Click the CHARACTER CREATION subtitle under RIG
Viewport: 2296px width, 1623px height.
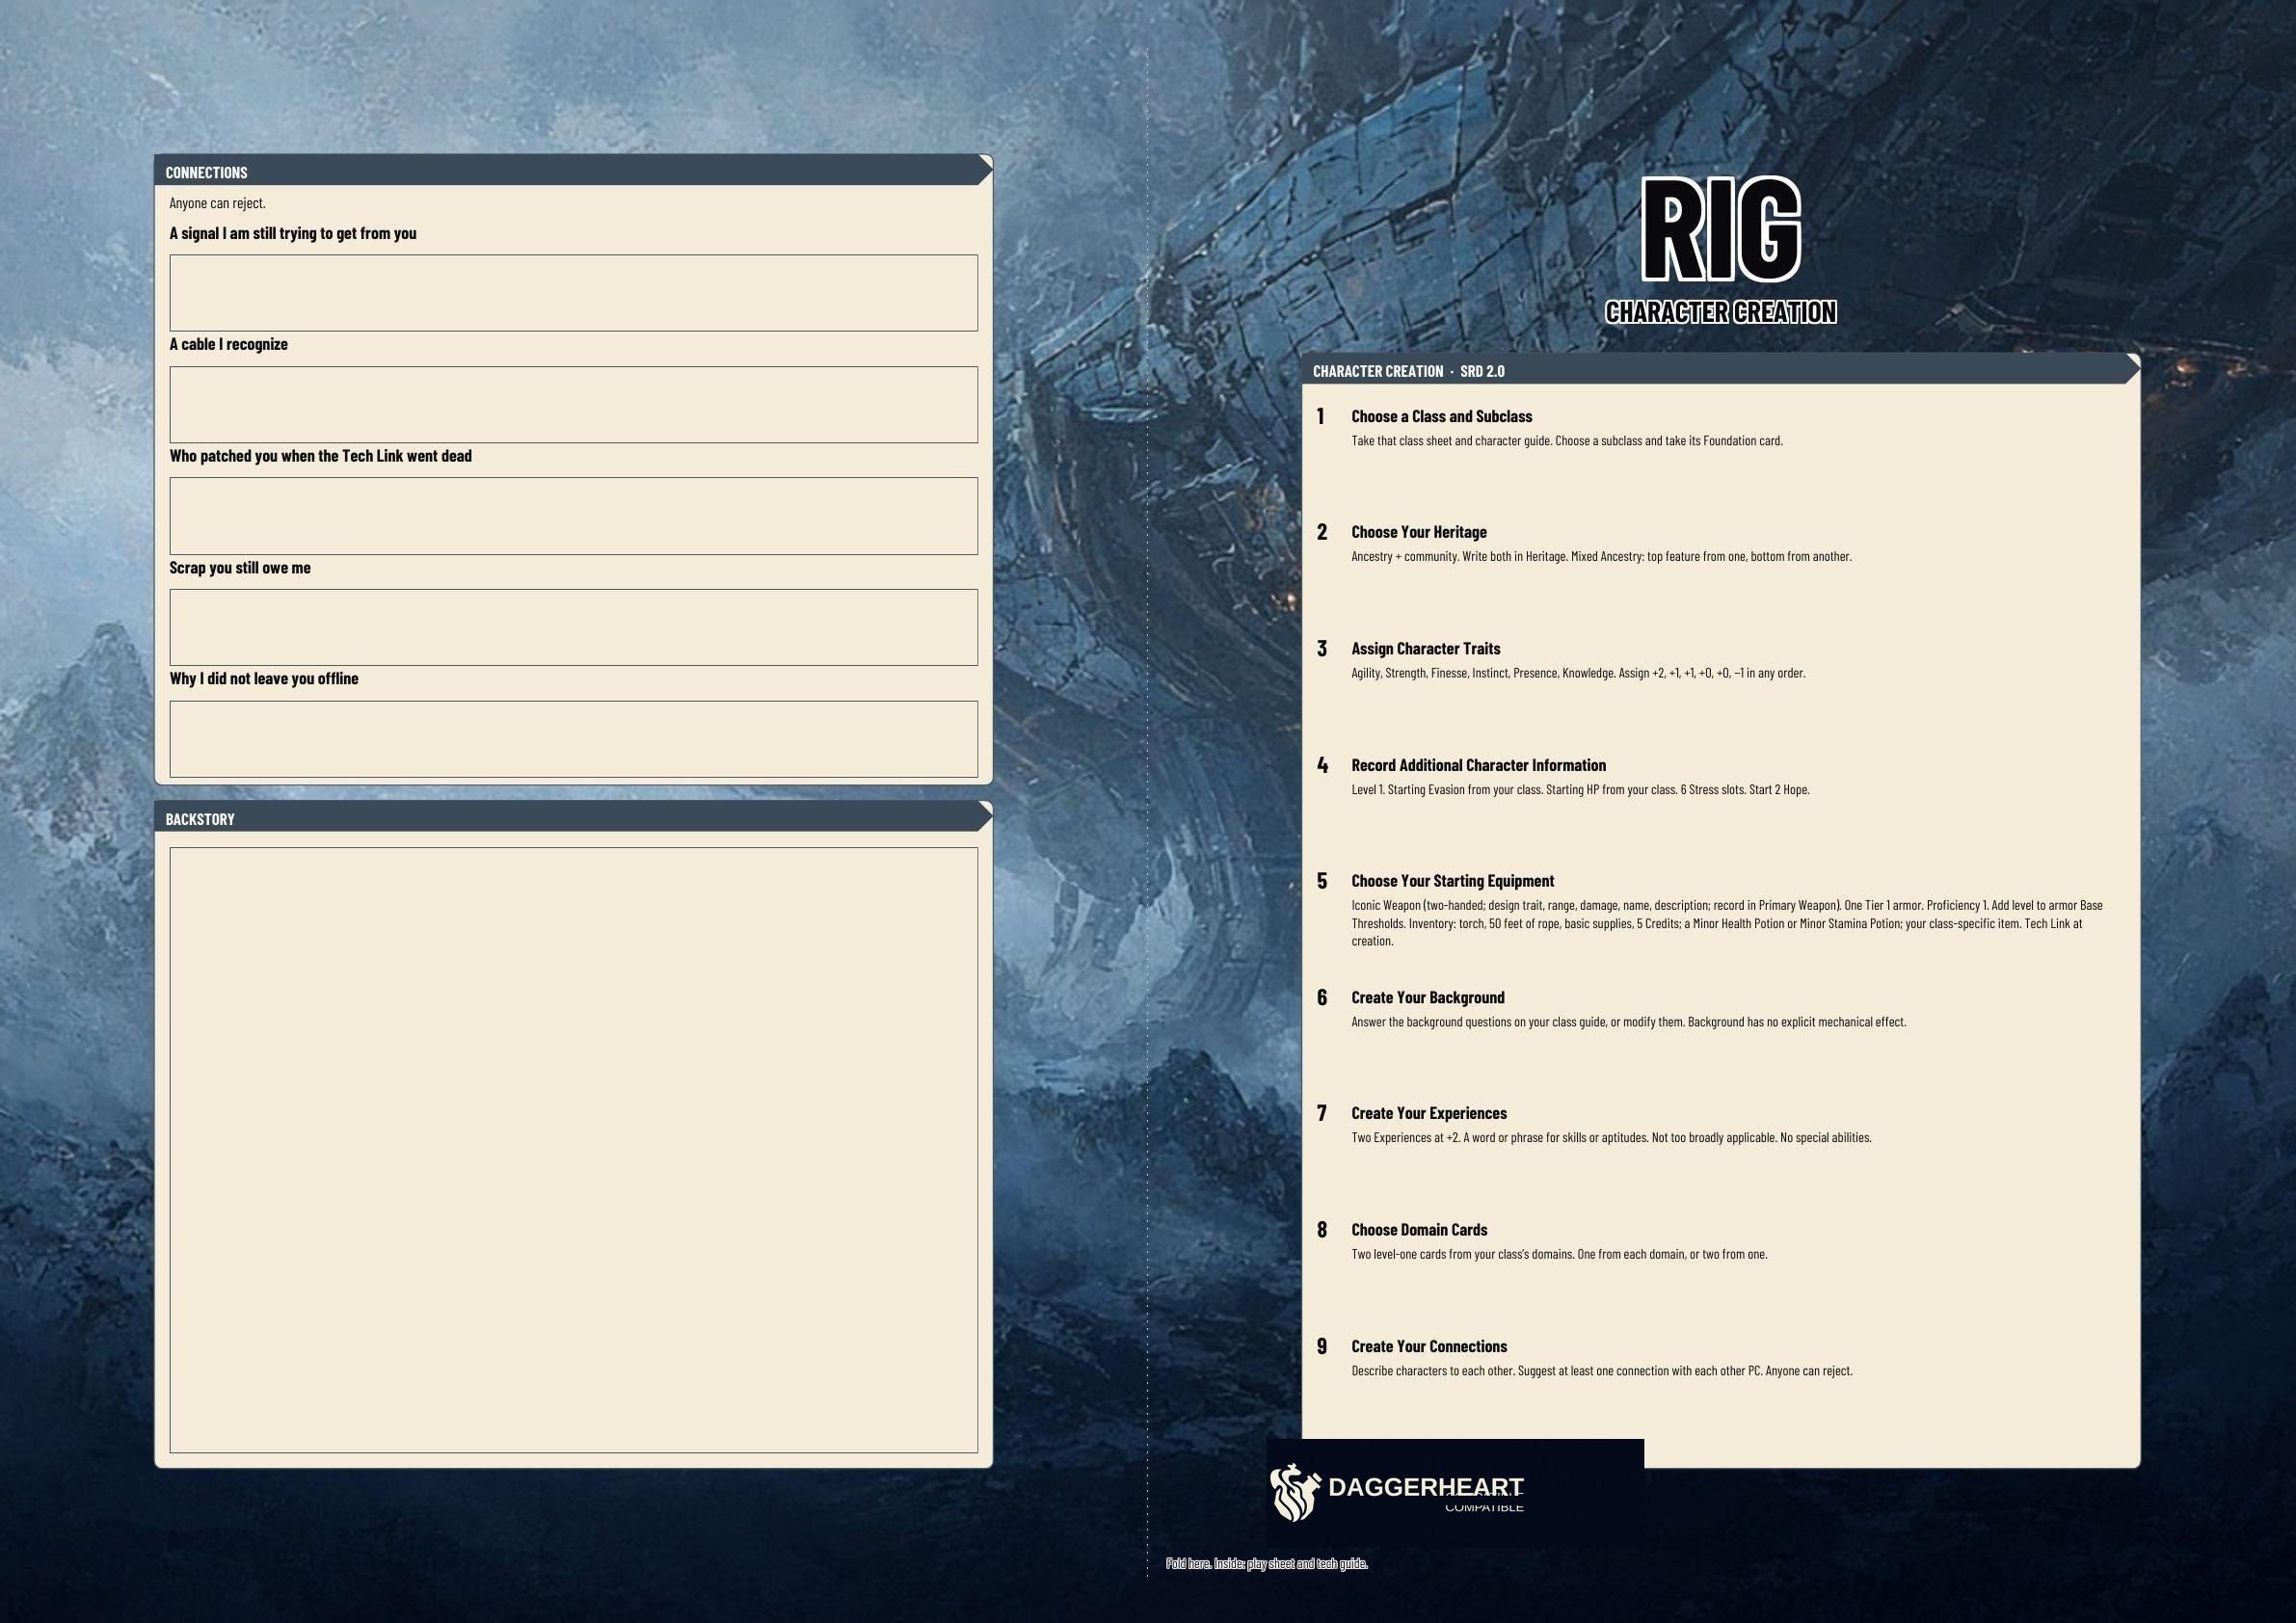pyautogui.click(x=1721, y=312)
